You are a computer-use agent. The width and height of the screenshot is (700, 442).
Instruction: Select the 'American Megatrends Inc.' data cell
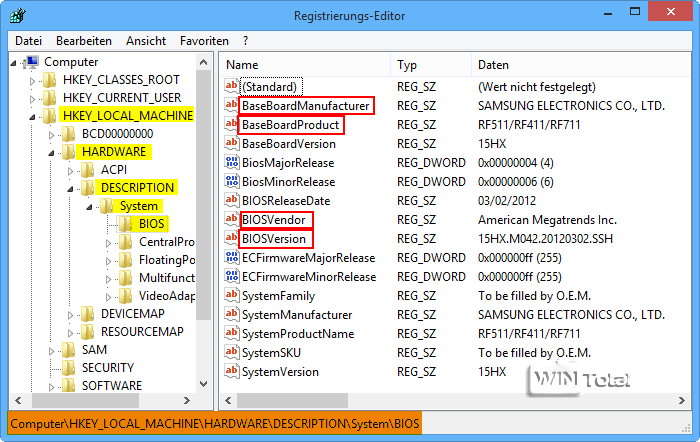(547, 220)
